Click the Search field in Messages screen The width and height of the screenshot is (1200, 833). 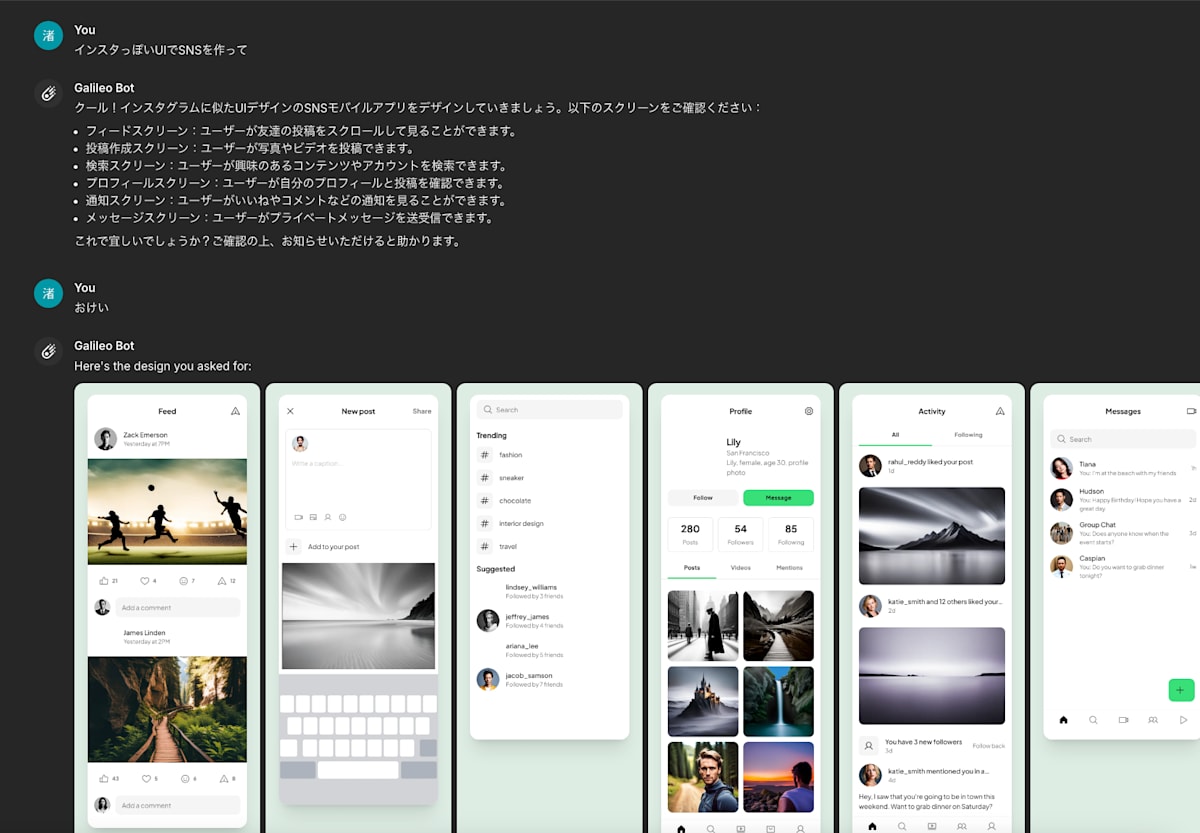coord(1123,439)
